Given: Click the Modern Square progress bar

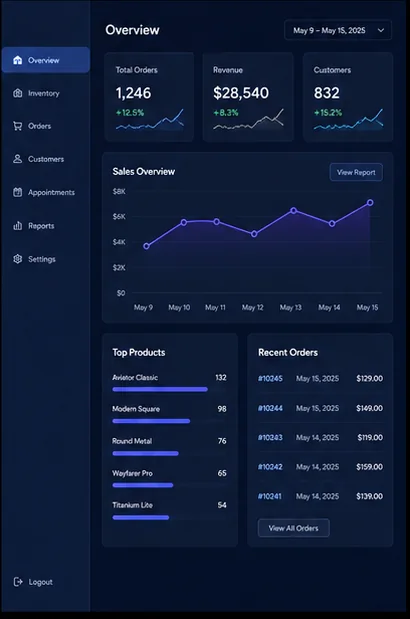Looking at the screenshot, I should pos(151,421).
